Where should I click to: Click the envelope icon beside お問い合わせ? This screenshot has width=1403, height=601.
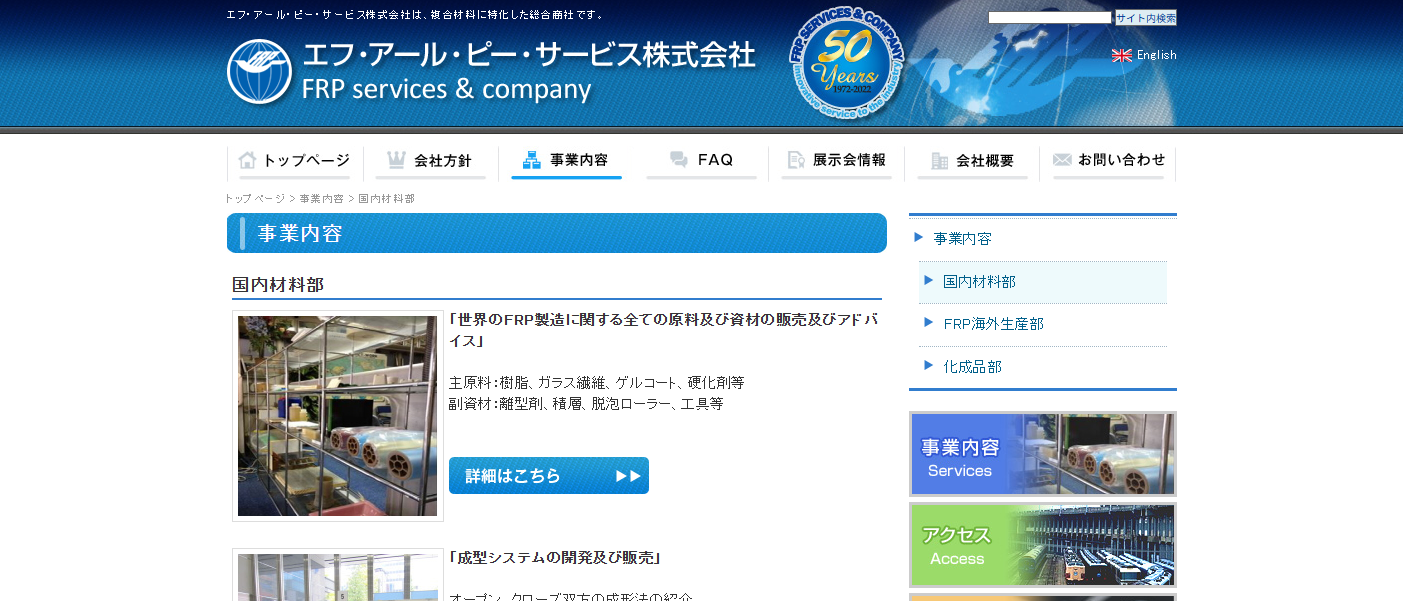tap(1062, 160)
